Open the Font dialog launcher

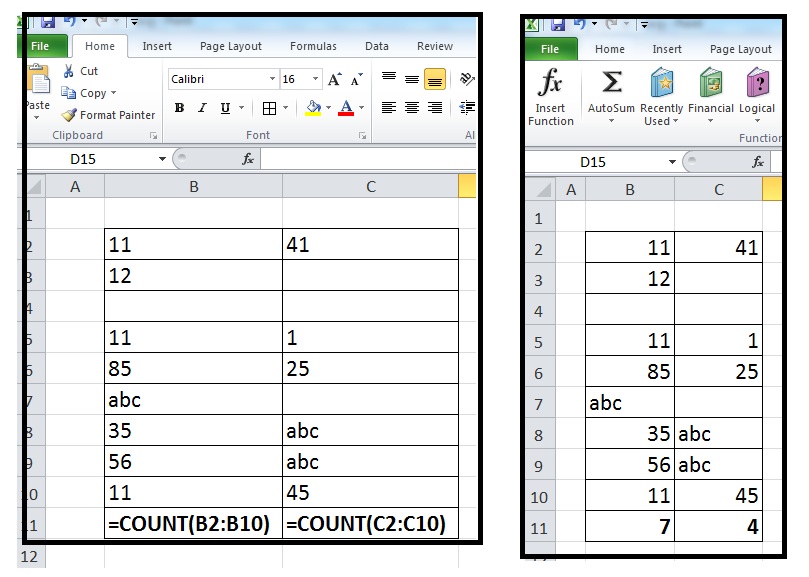[361, 135]
